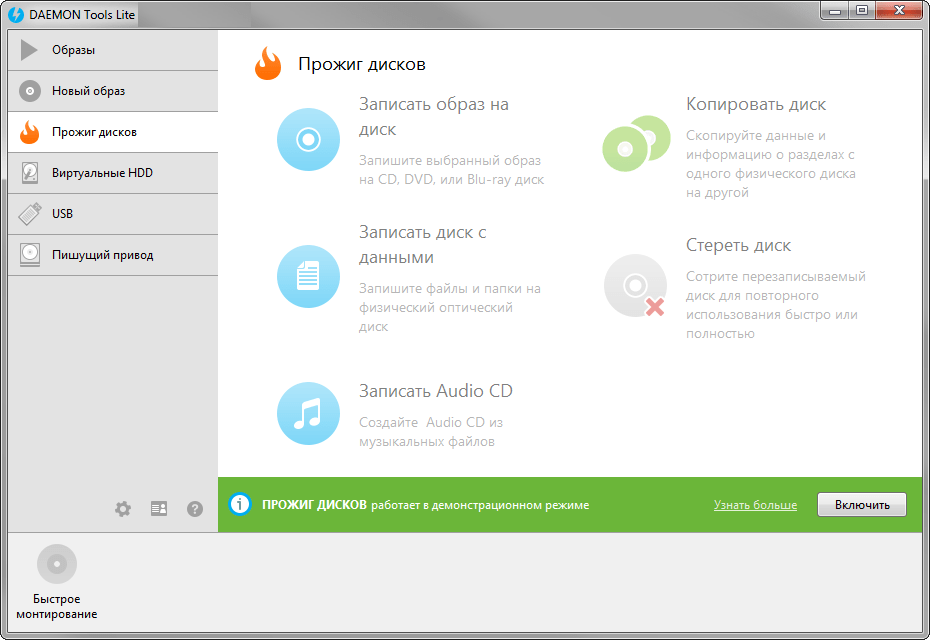Image resolution: width=930 pixels, height=640 pixels.
Task: Click text 'Создайте Audio CD из музыкальных файлов'
Action: (x=431, y=432)
